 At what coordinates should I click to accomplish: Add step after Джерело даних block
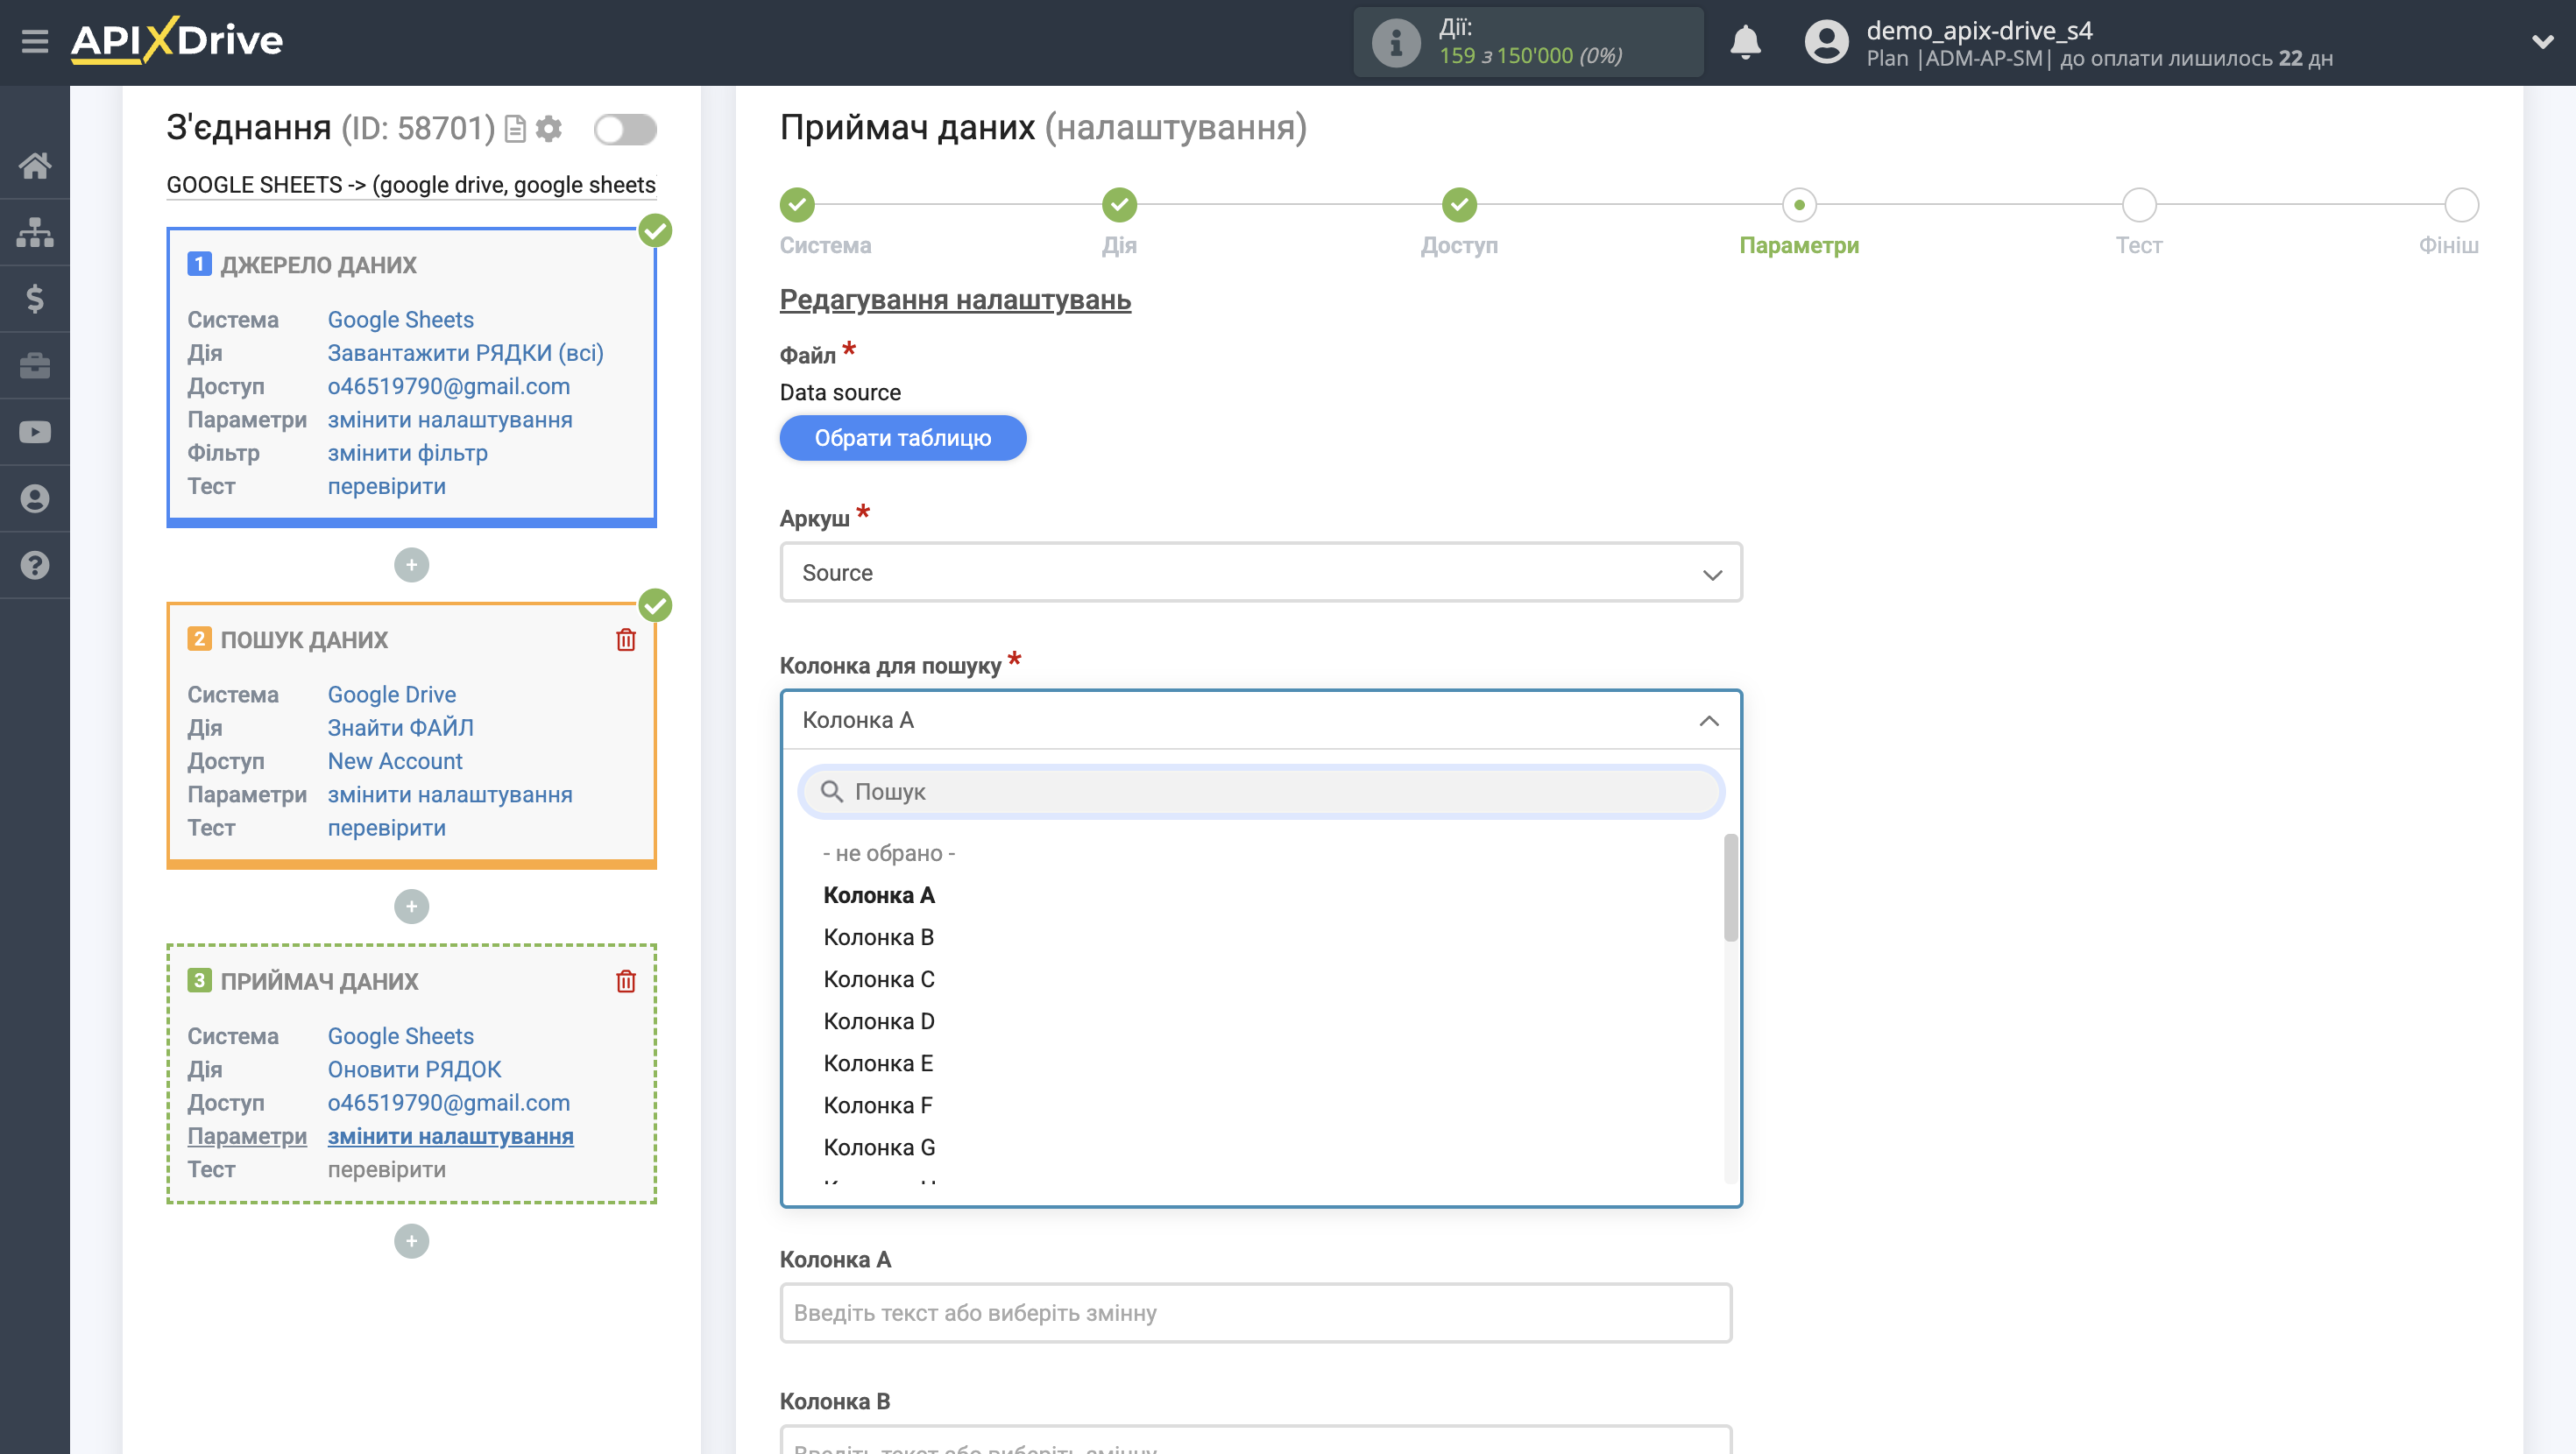point(411,565)
